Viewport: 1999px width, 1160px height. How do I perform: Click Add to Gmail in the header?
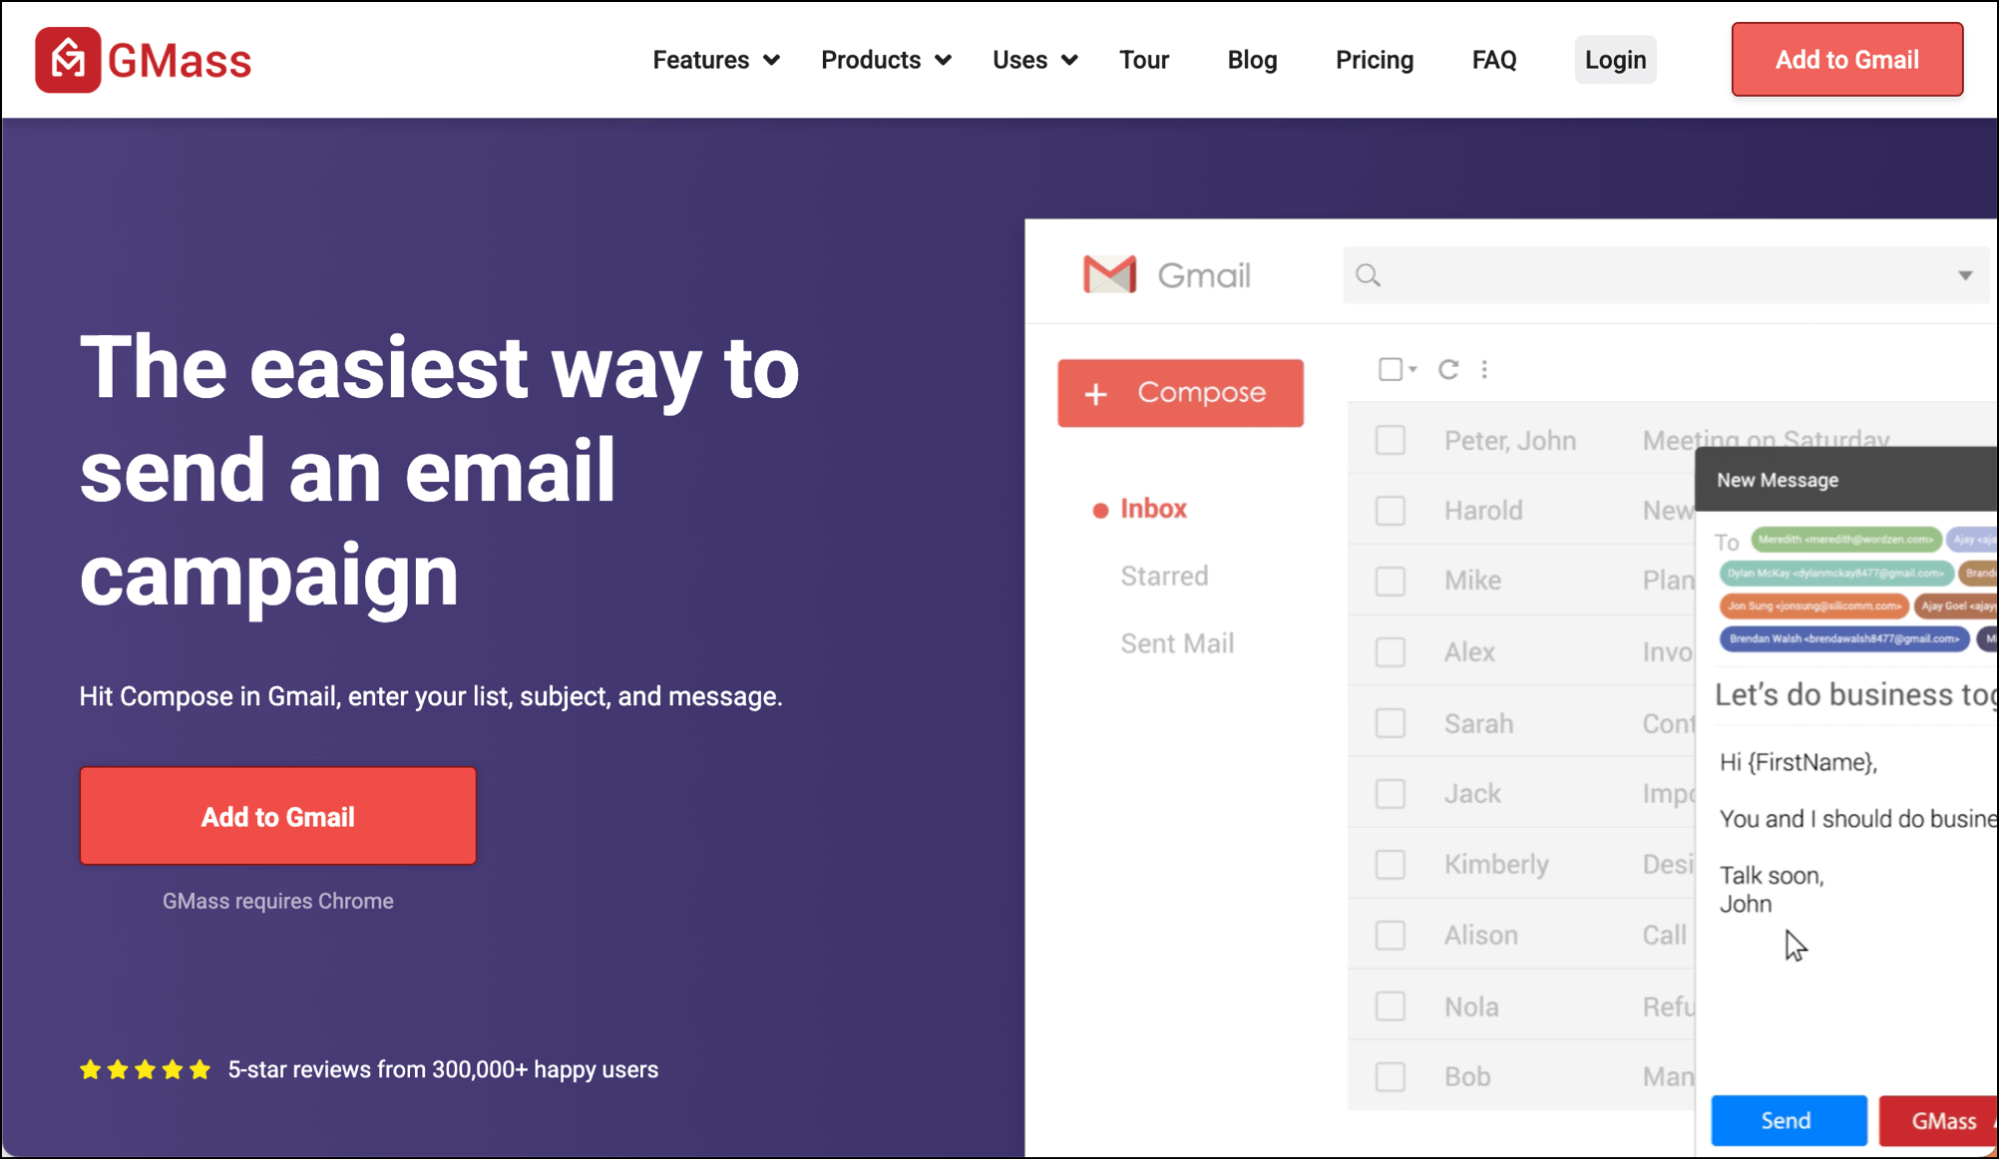[1847, 60]
